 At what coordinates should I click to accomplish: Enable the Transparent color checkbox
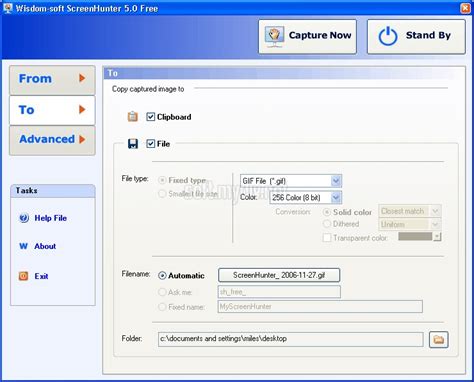pos(327,238)
